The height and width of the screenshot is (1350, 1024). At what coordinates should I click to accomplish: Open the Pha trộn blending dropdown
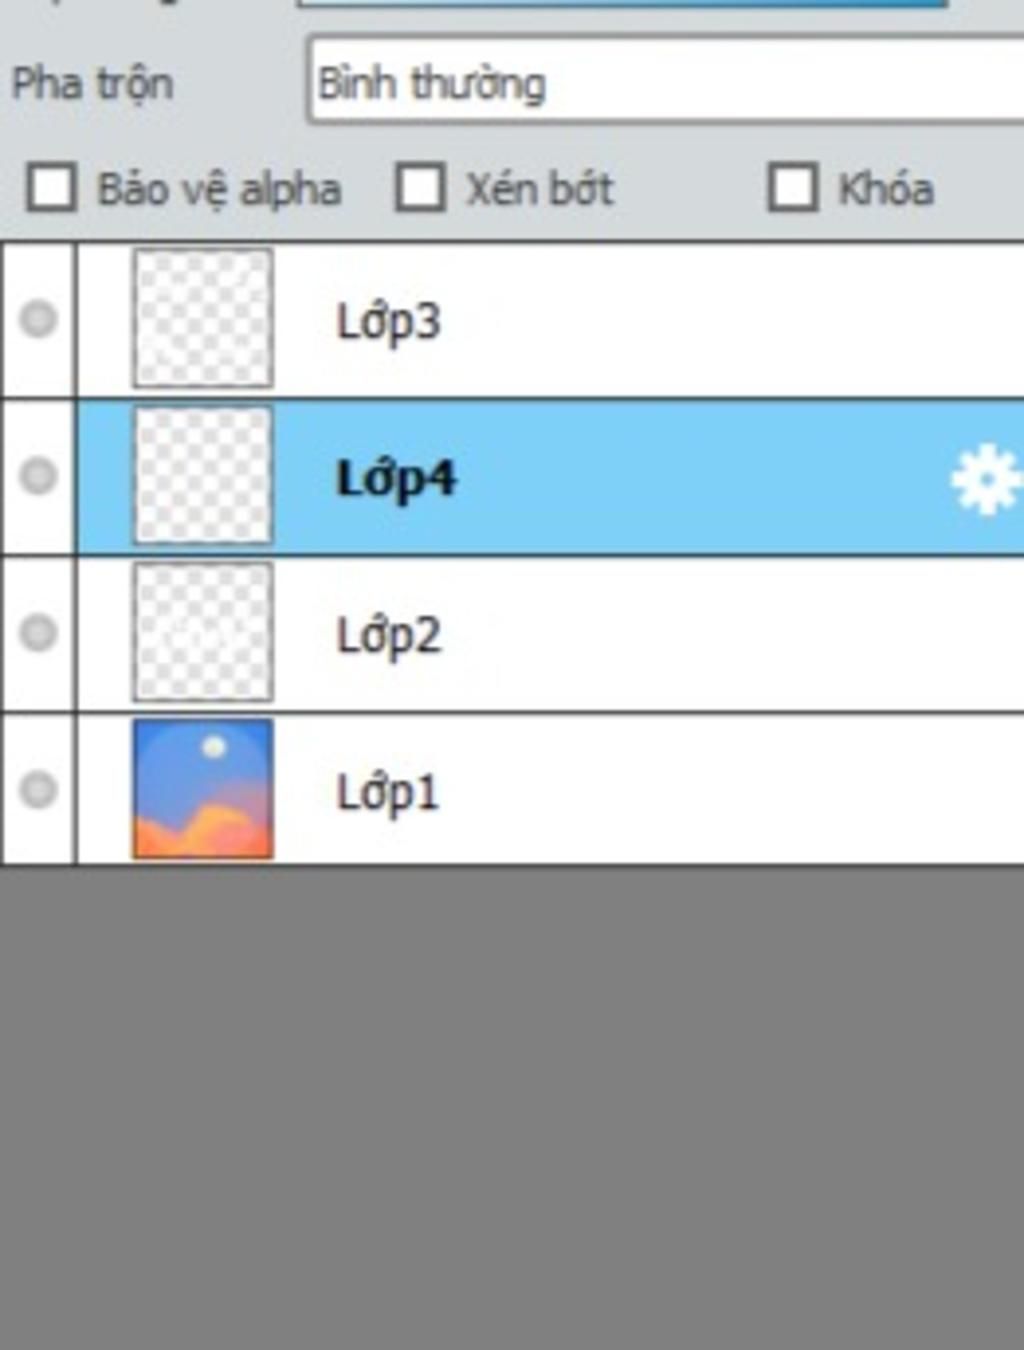(x=666, y=81)
